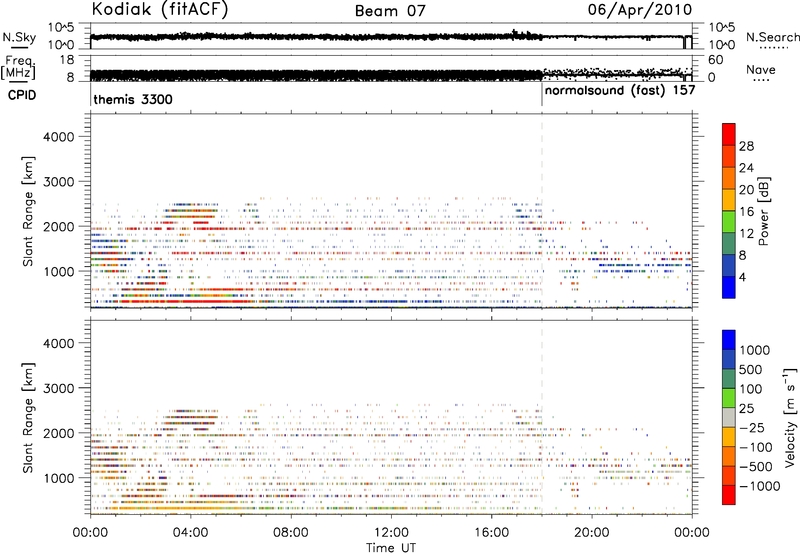Click the 'Beam 07' label
Screen dimensions: 800x554
tap(390, 11)
